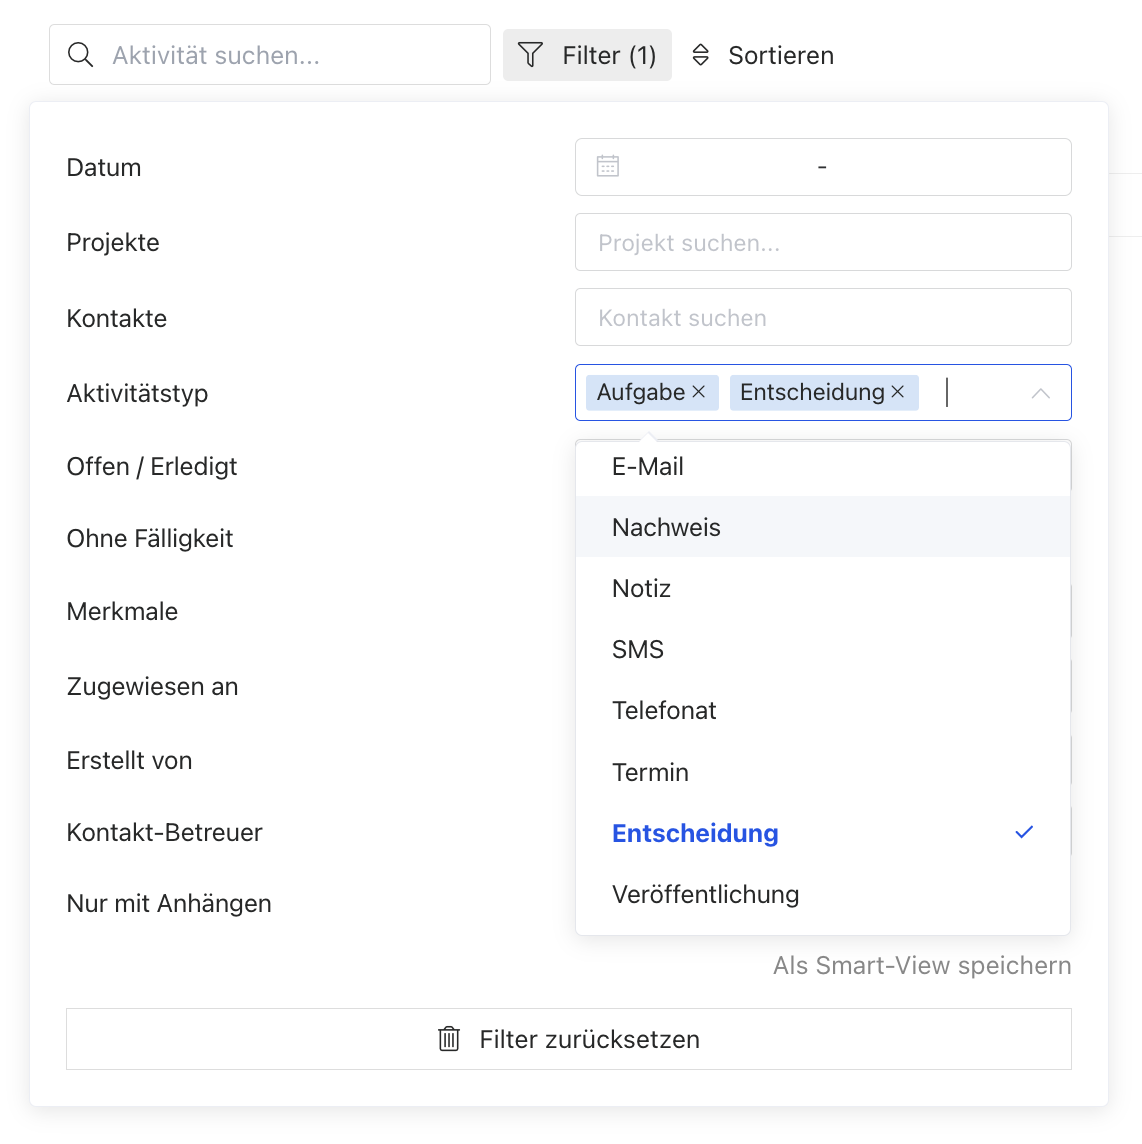
Task: Open the Filter (1) button
Action: point(587,55)
